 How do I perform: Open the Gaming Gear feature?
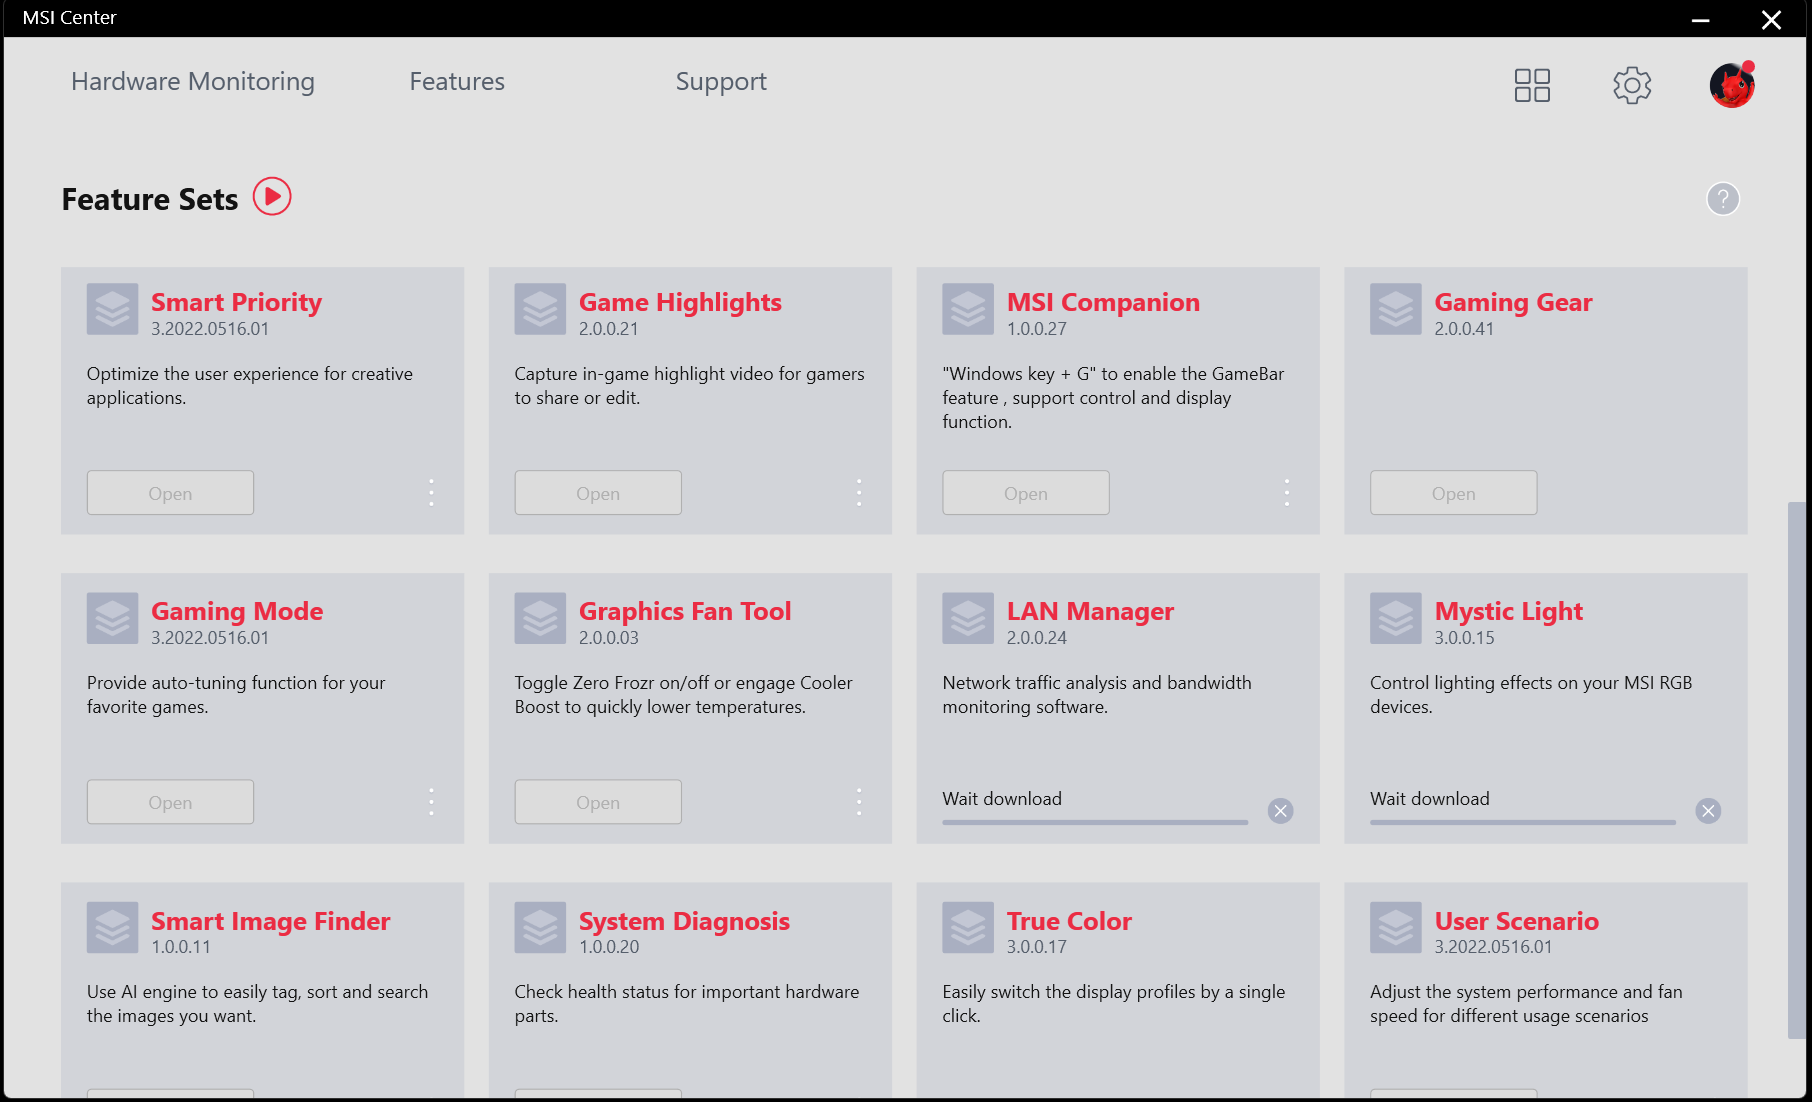(1453, 493)
